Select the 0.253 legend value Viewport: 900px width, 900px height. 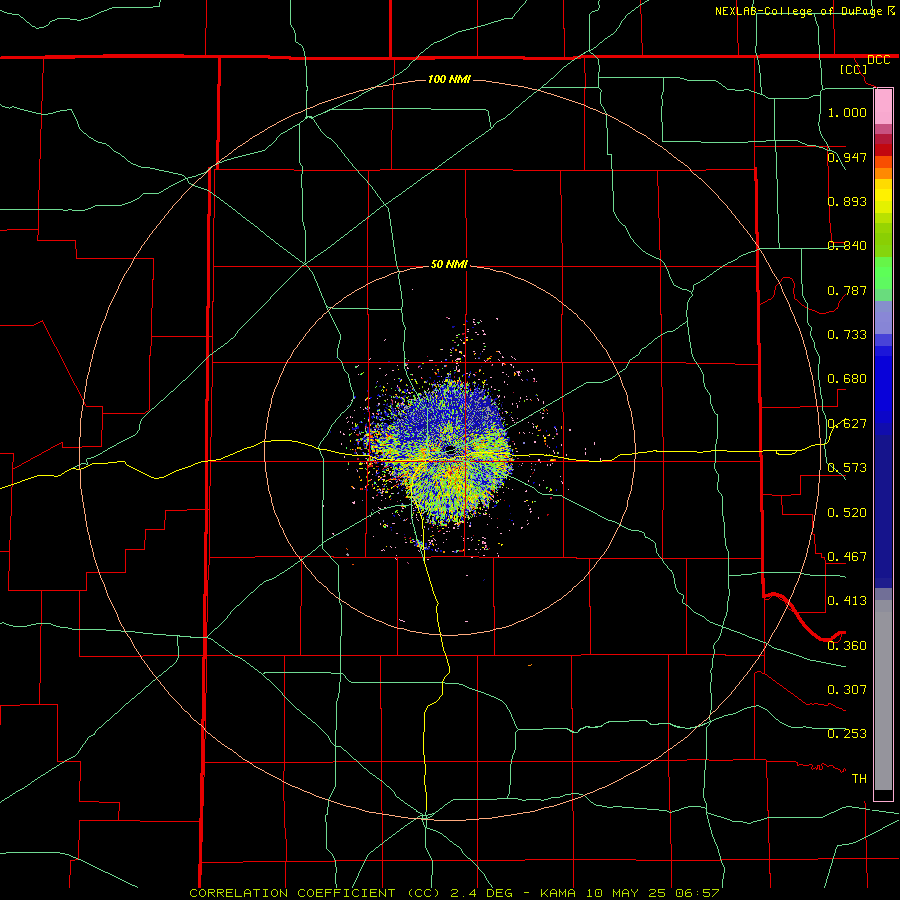pyautogui.click(x=847, y=734)
